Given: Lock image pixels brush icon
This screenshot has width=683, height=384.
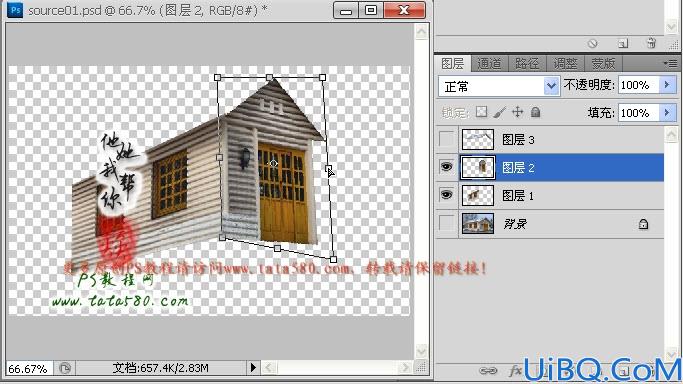Looking at the screenshot, I should point(500,112).
